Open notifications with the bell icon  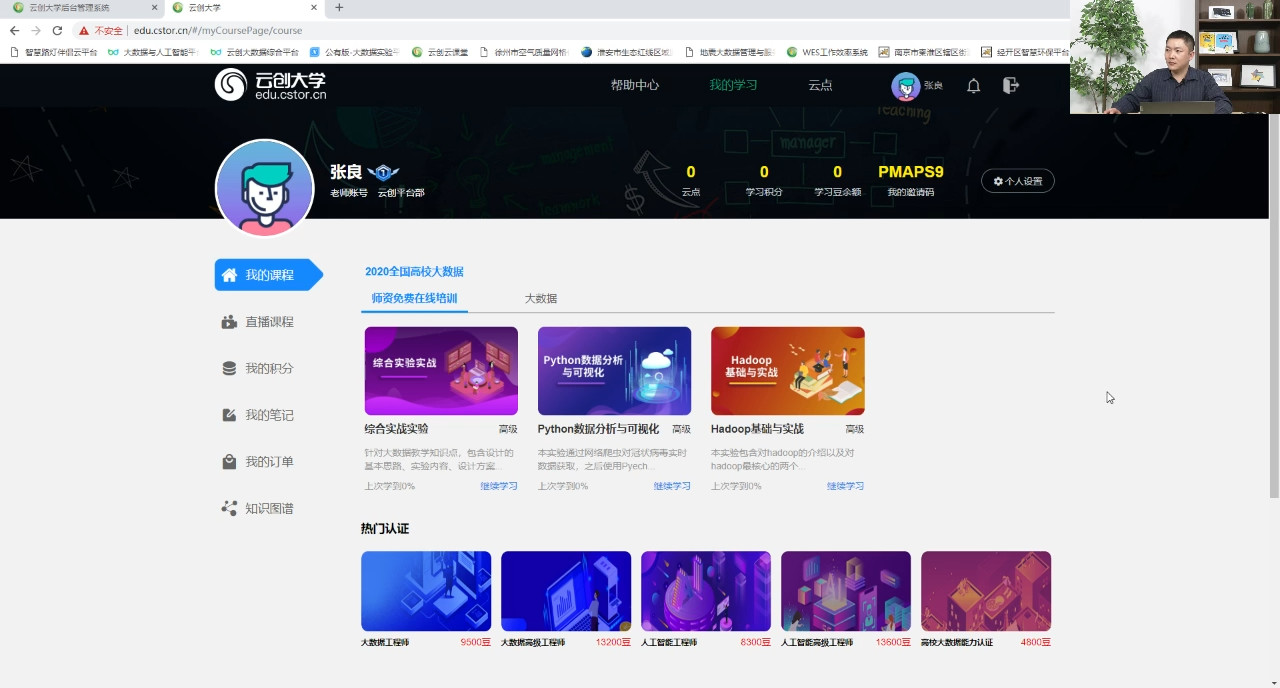pyautogui.click(x=972, y=86)
